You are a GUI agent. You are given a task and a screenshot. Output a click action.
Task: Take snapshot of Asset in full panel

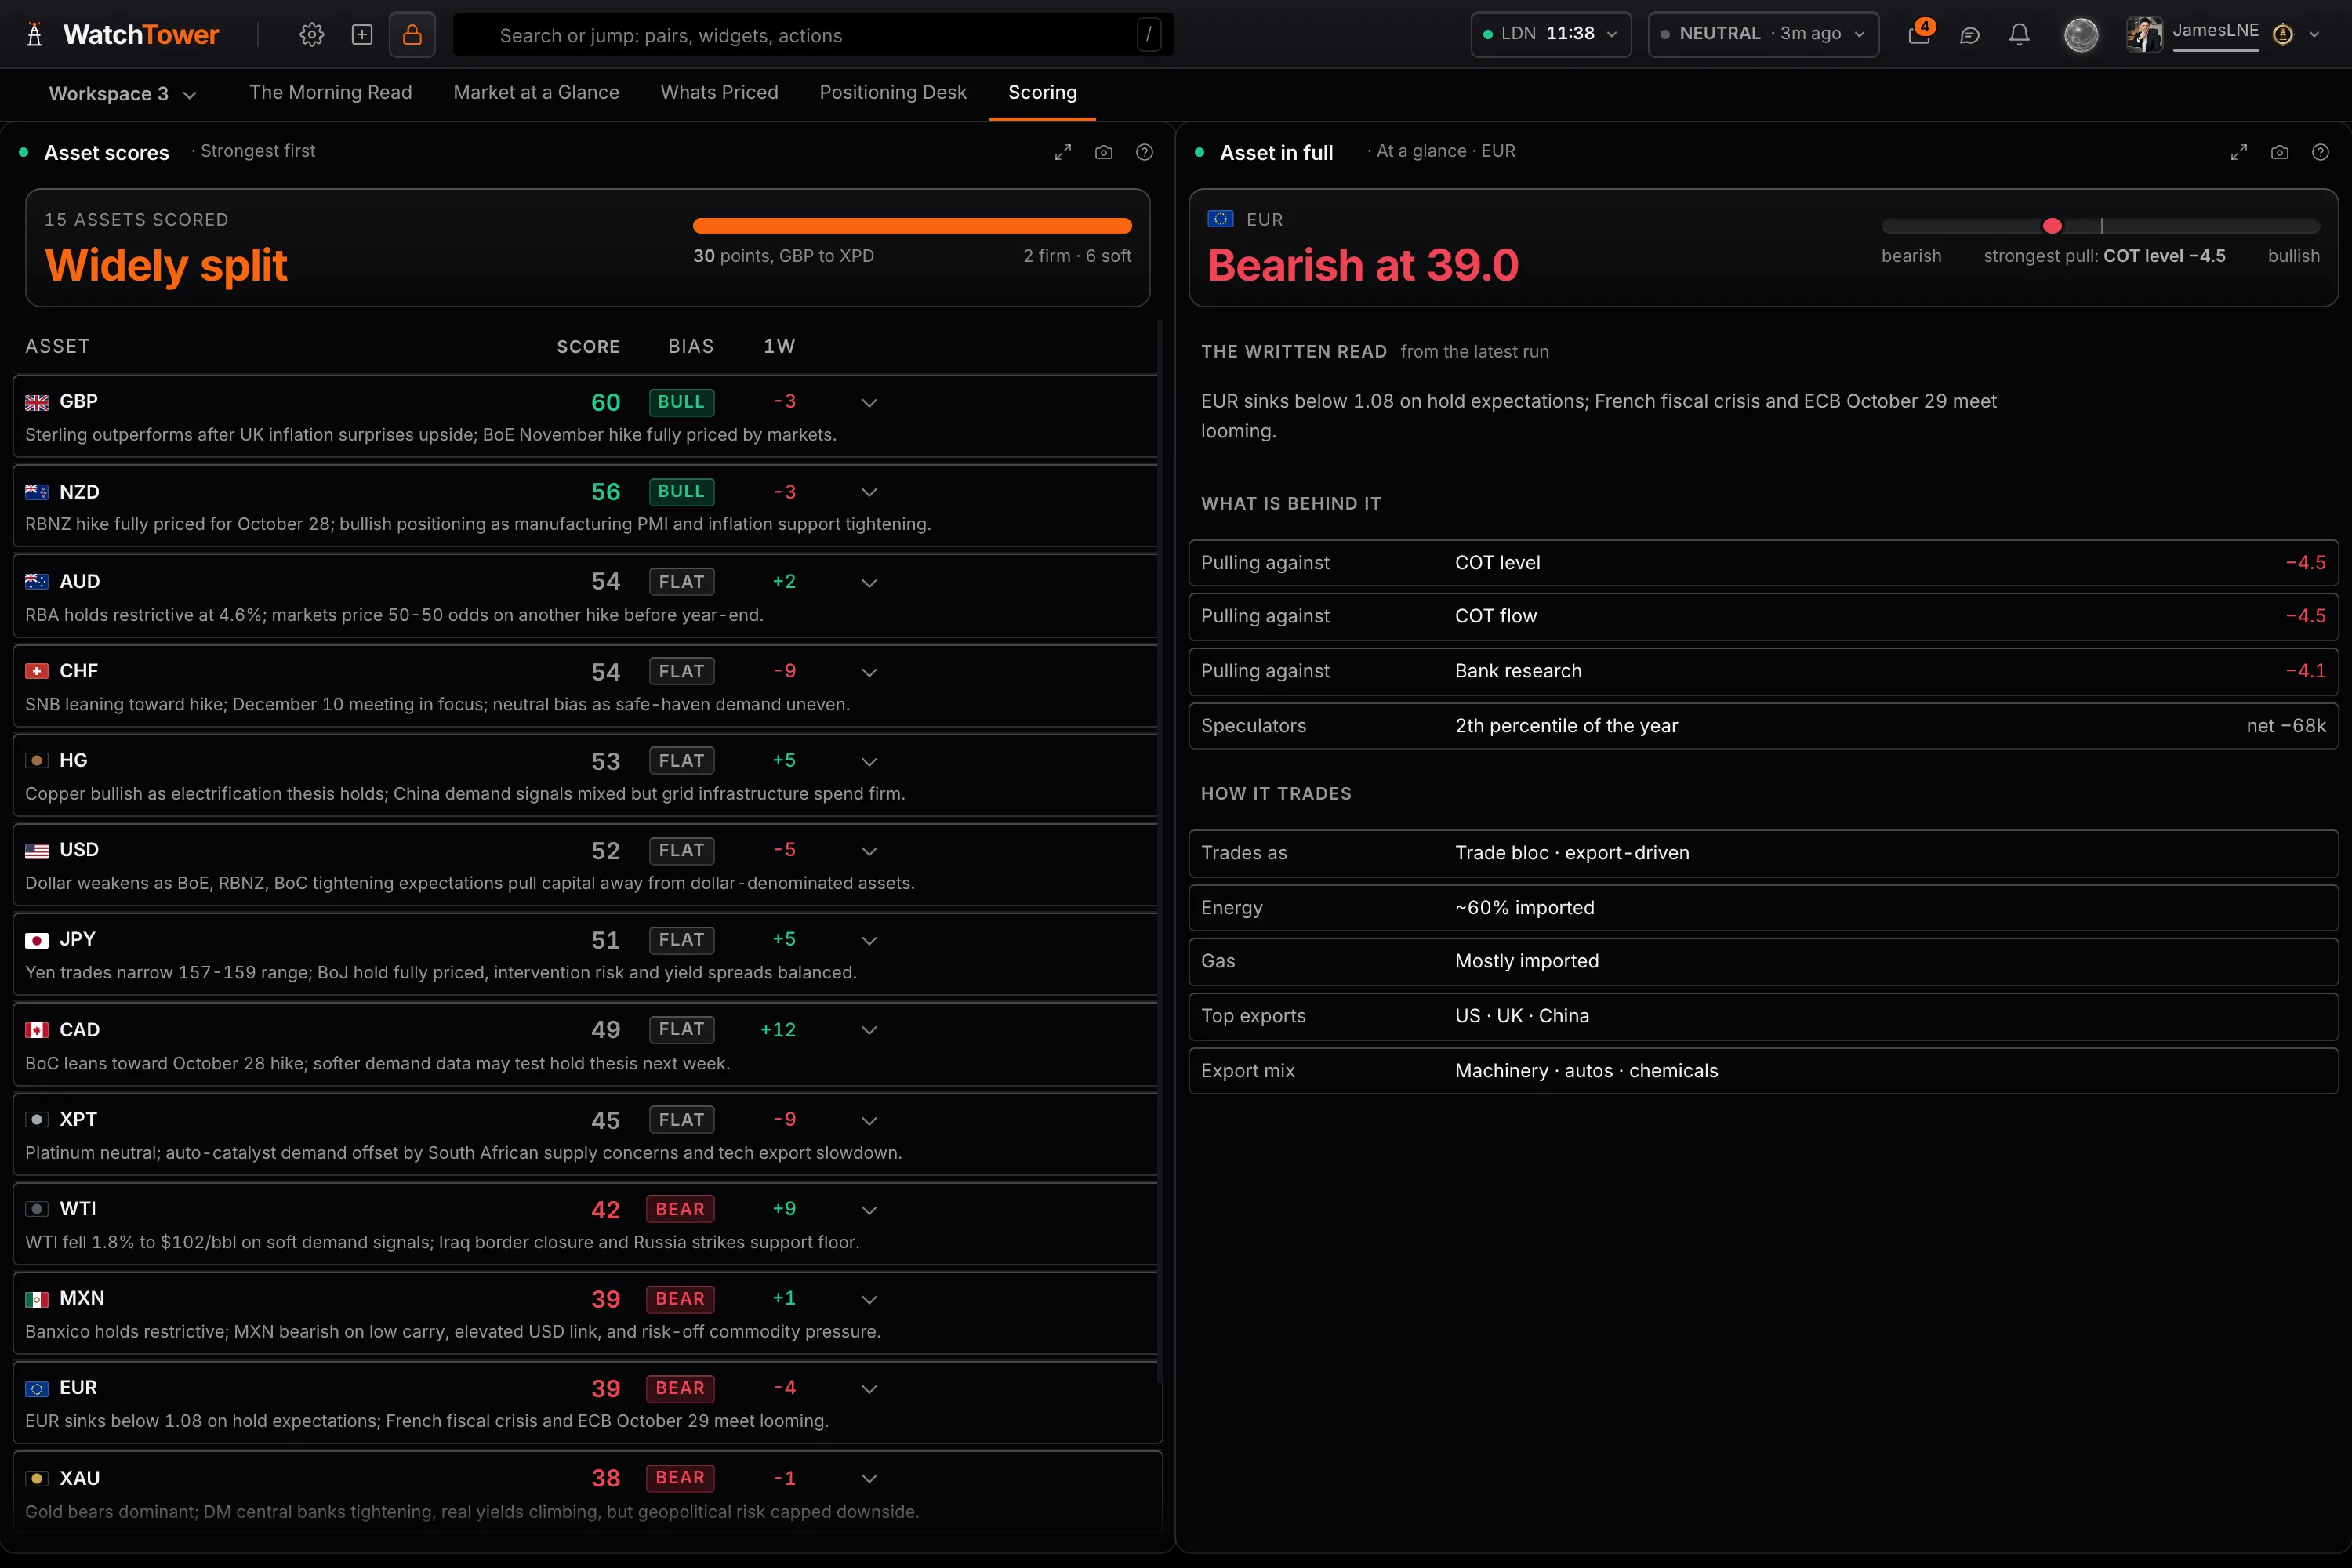click(2279, 152)
